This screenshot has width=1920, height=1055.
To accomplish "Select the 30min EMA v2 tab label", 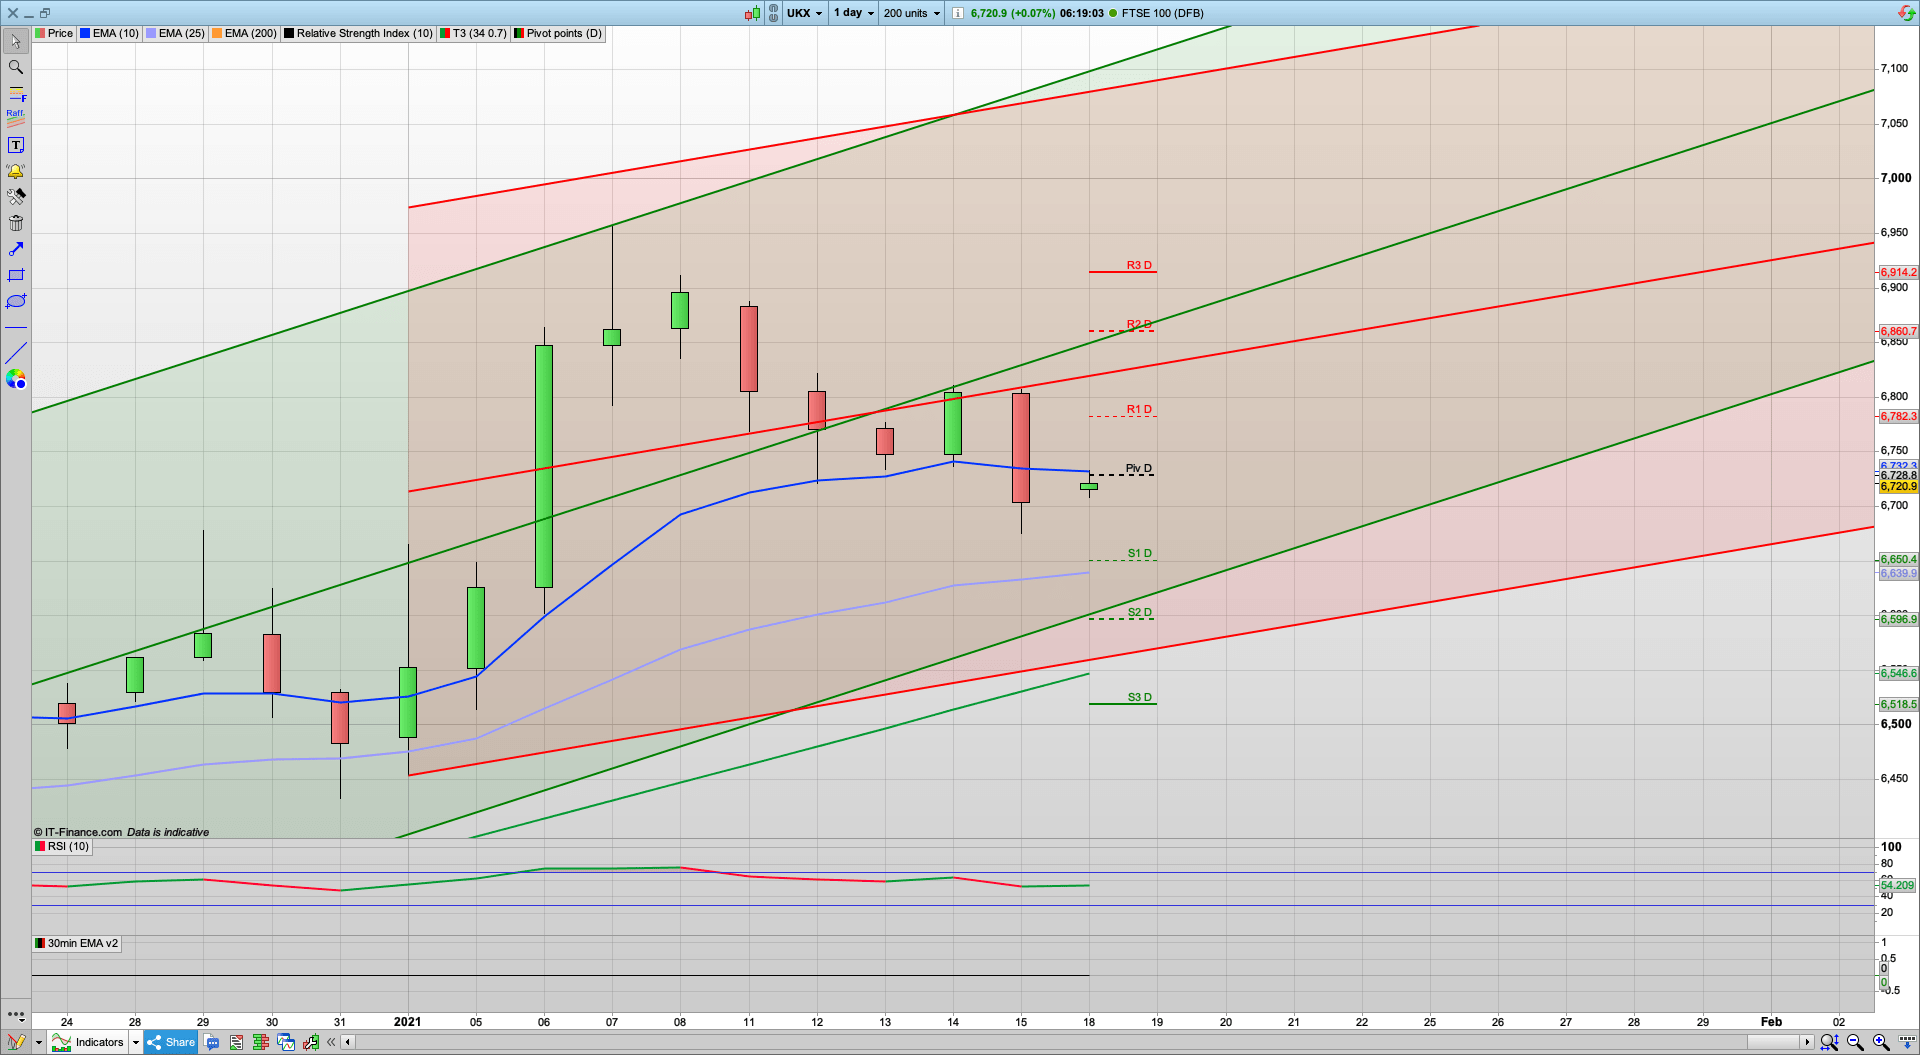I will (x=77, y=943).
